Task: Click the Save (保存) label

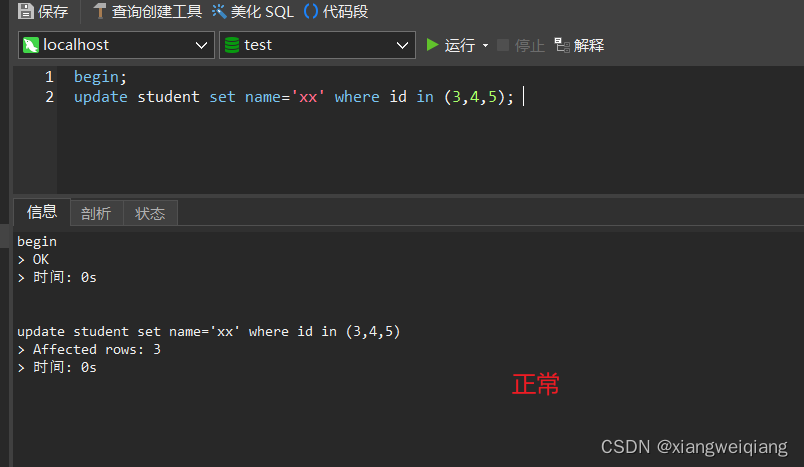Action: 53,11
